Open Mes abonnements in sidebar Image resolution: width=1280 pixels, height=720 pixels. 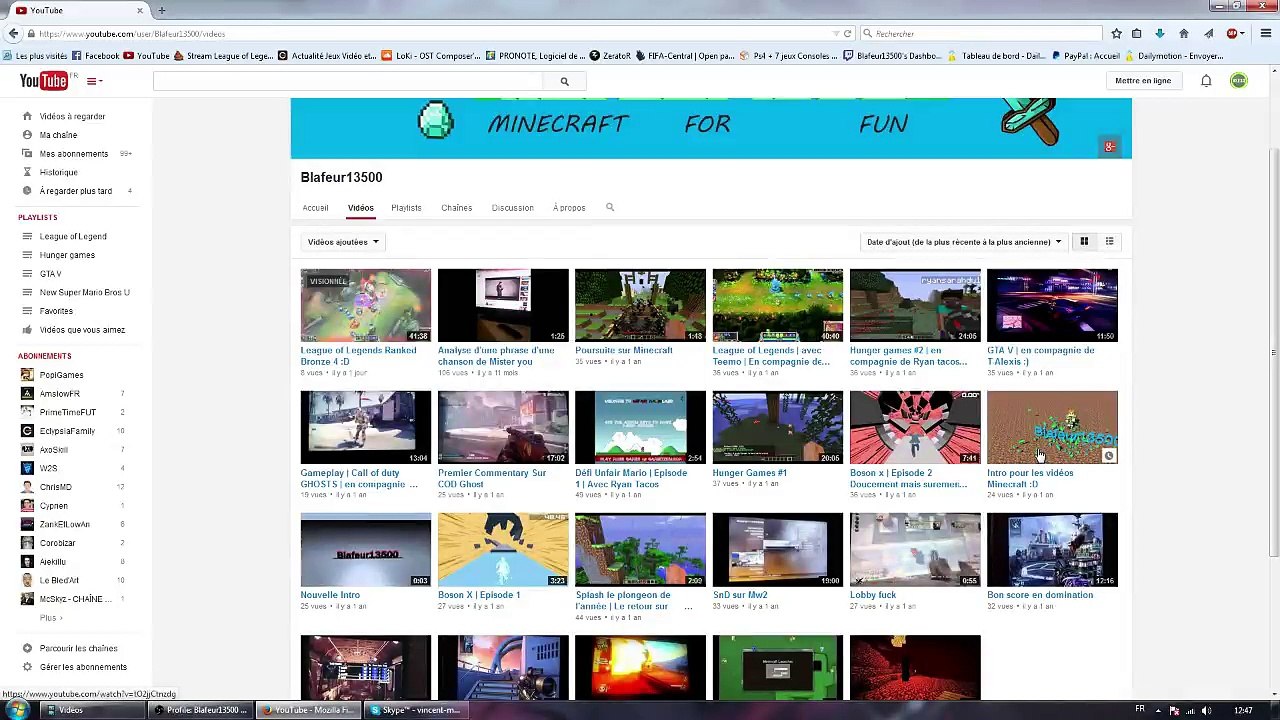point(74,154)
